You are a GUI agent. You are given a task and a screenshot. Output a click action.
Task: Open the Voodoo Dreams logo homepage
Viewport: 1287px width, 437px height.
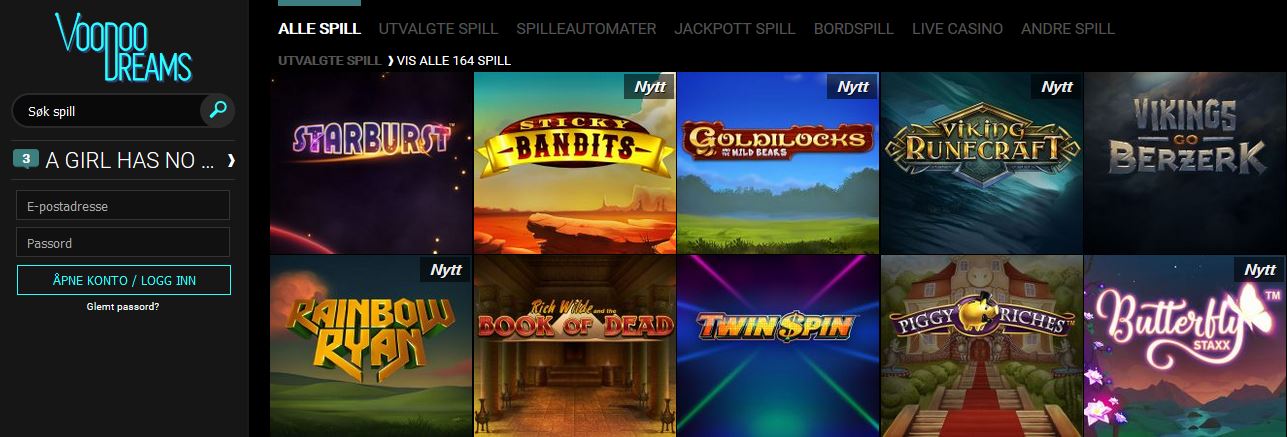click(x=124, y=47)
